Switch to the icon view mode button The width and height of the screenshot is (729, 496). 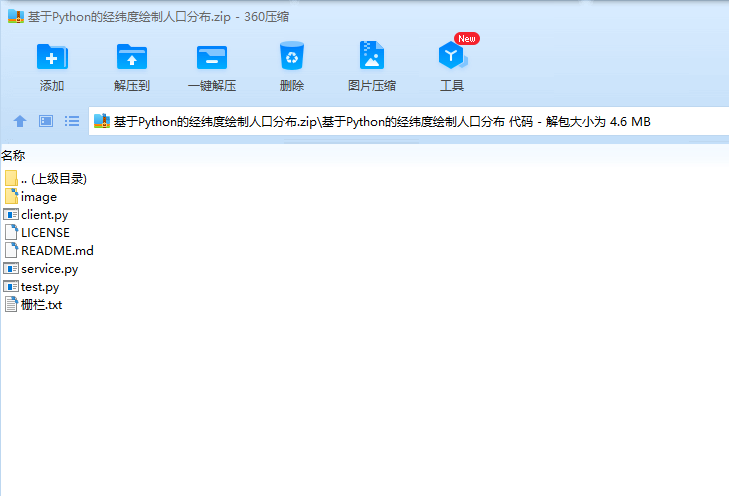pos(46,121)
